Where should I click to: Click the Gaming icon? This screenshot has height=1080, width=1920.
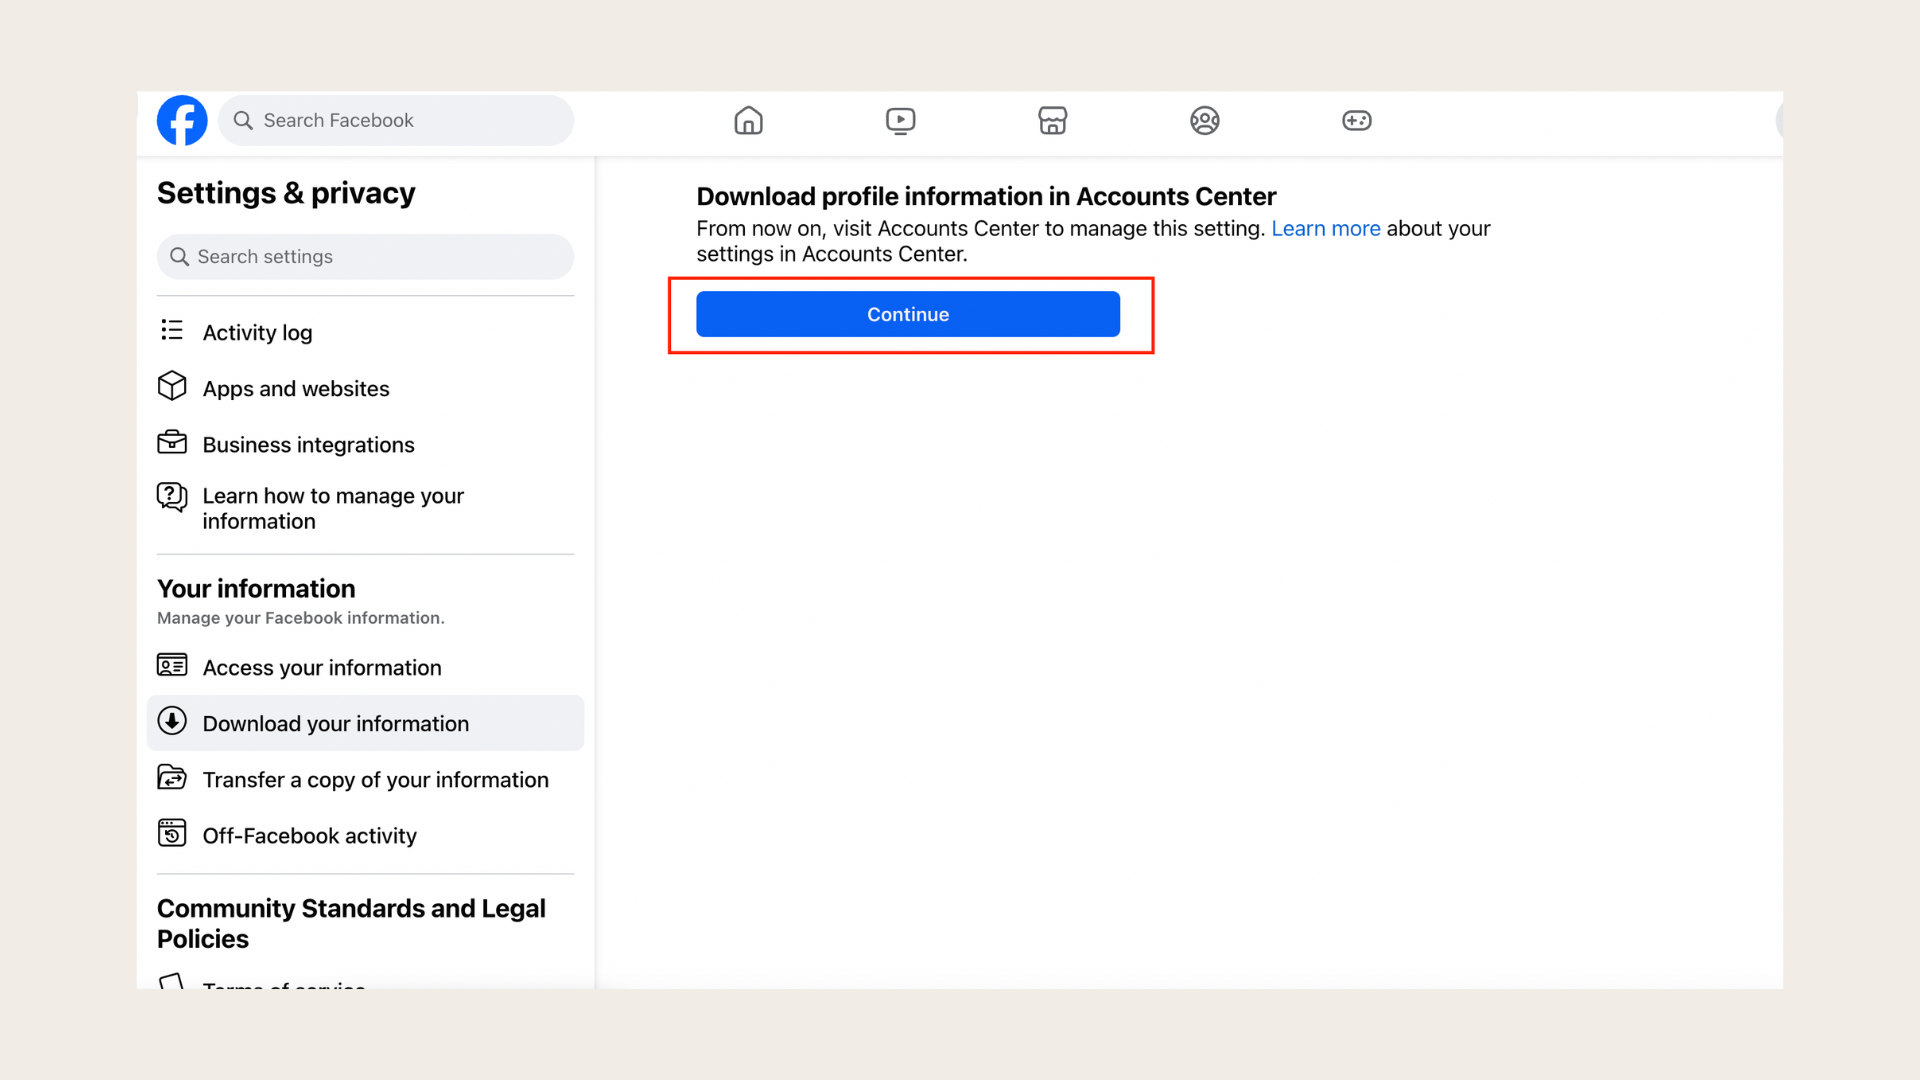click(x=1356, y=120)
